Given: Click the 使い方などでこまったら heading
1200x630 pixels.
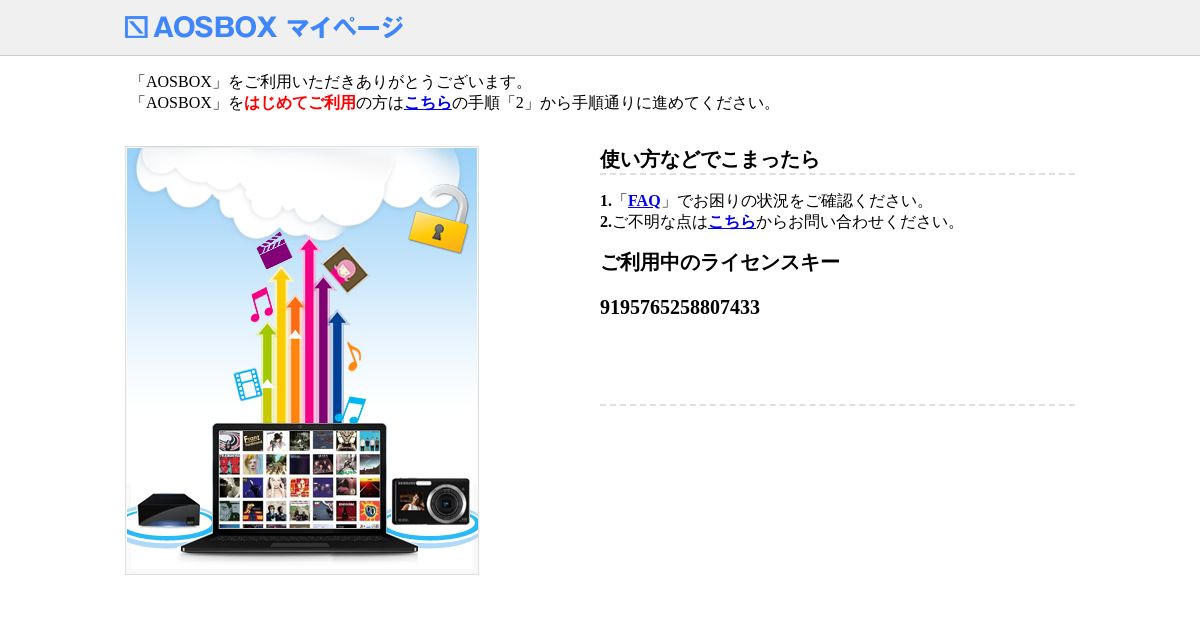Looking at the screenshot, I should tap(709, 159).
